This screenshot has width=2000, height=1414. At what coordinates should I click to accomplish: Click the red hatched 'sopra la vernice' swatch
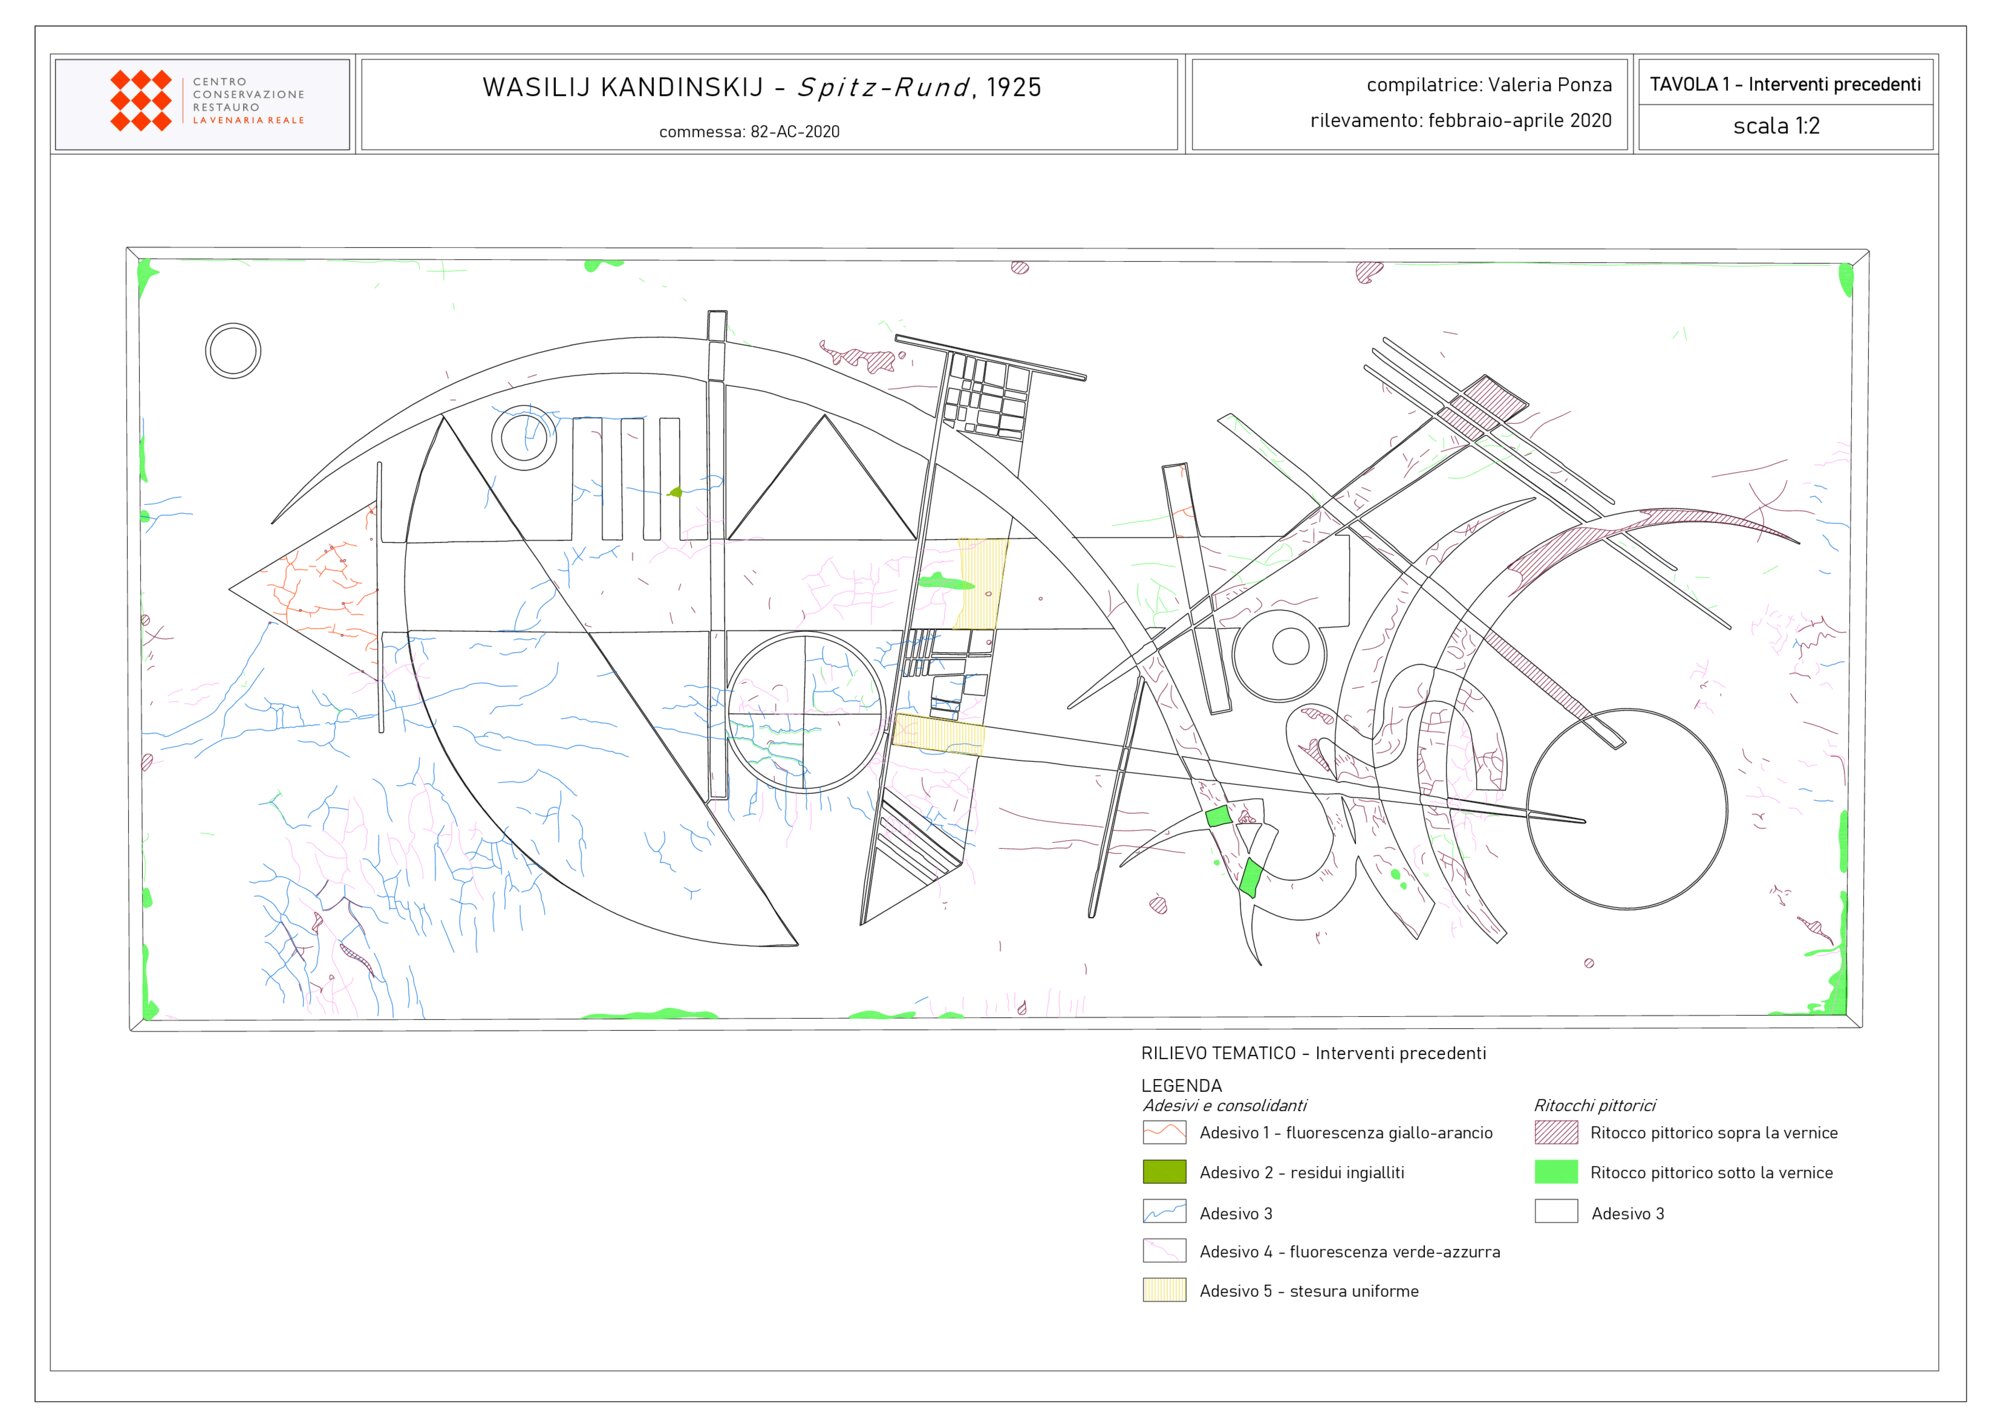click(1556, 1132)
